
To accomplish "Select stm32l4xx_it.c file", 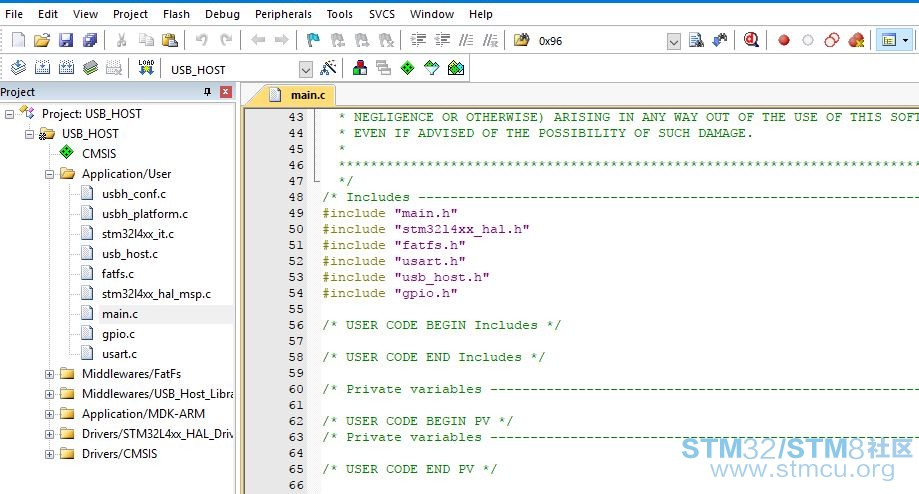I will click(138, 234).
